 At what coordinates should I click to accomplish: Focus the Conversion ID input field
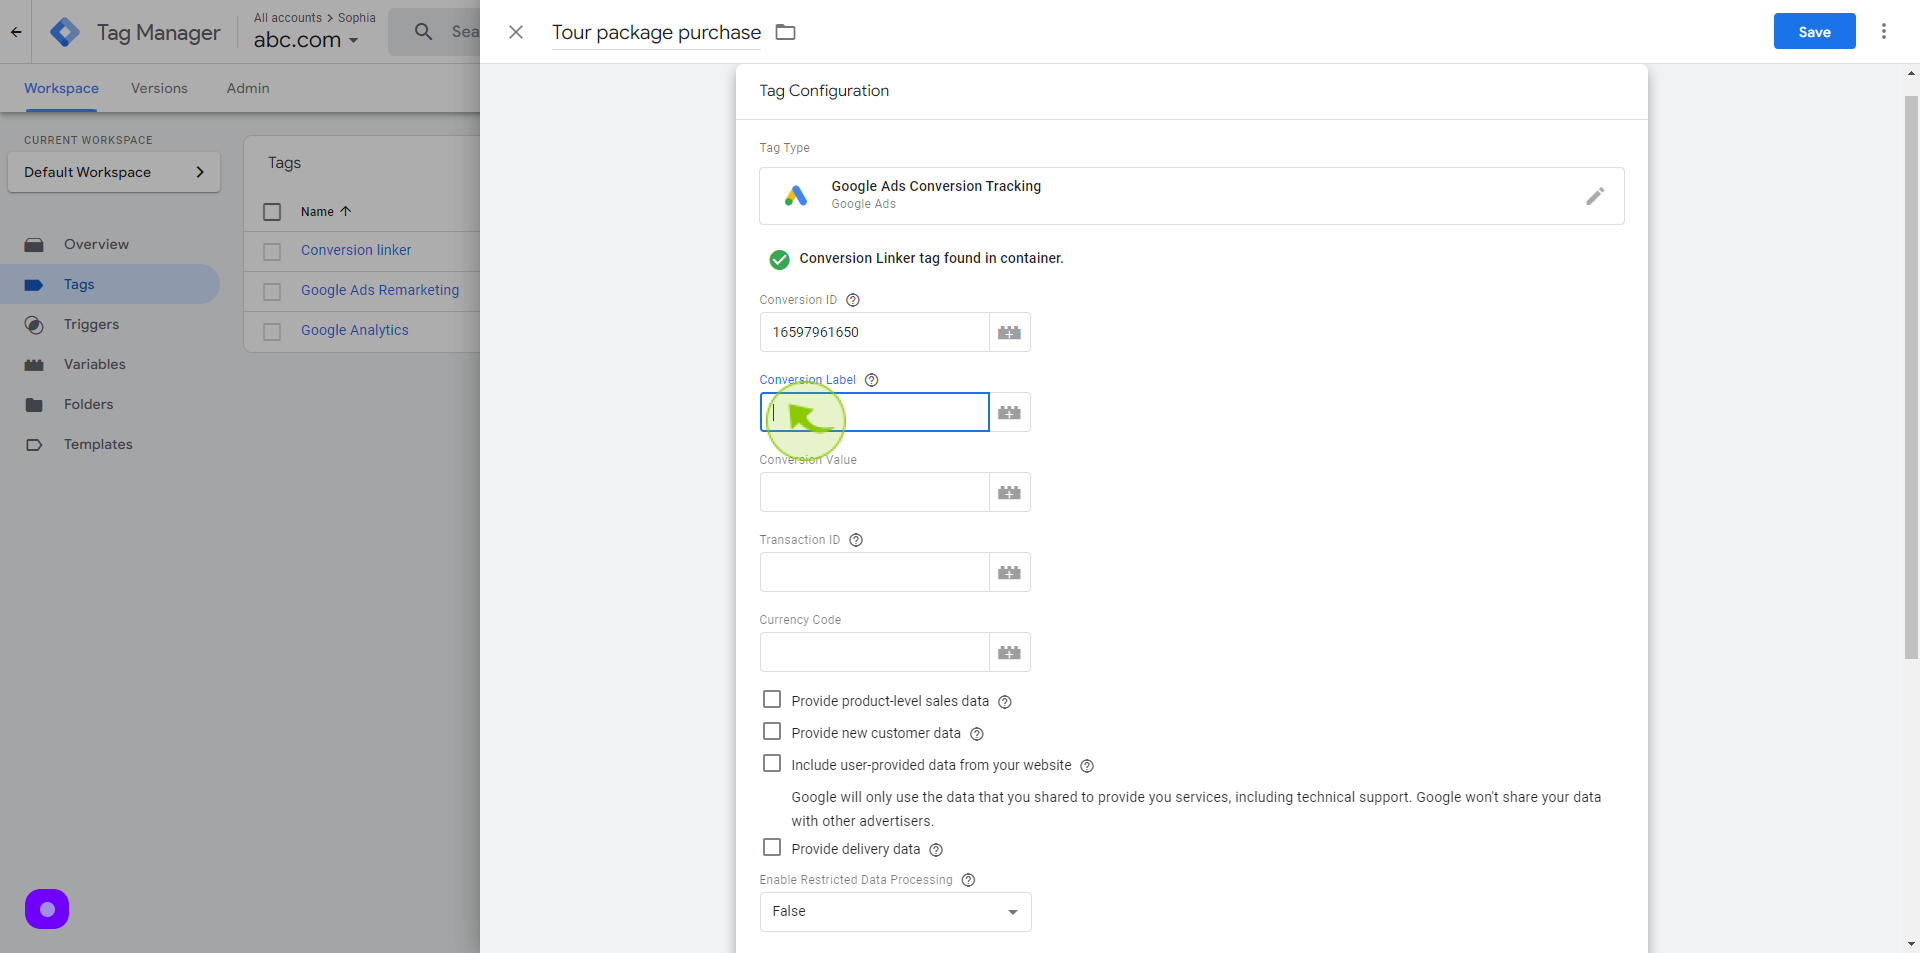(874, 332)
